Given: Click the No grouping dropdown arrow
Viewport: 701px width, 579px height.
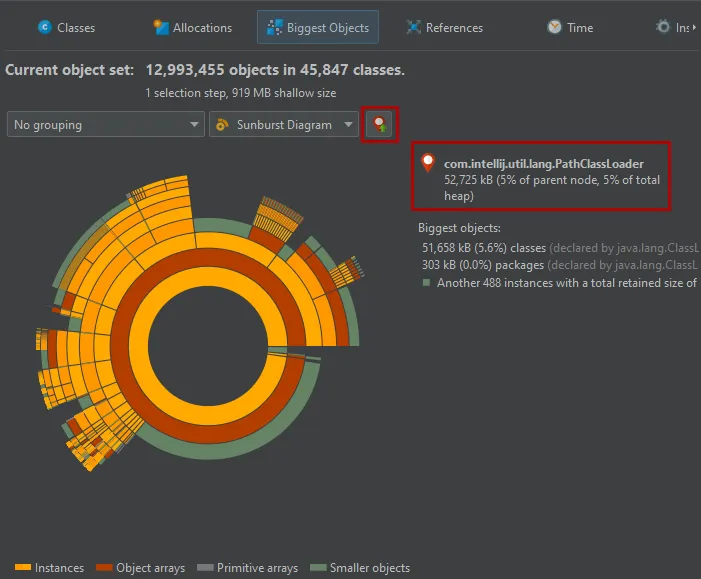Looking at the screenshot, I should pyautogui.click(x=194, y=124).
